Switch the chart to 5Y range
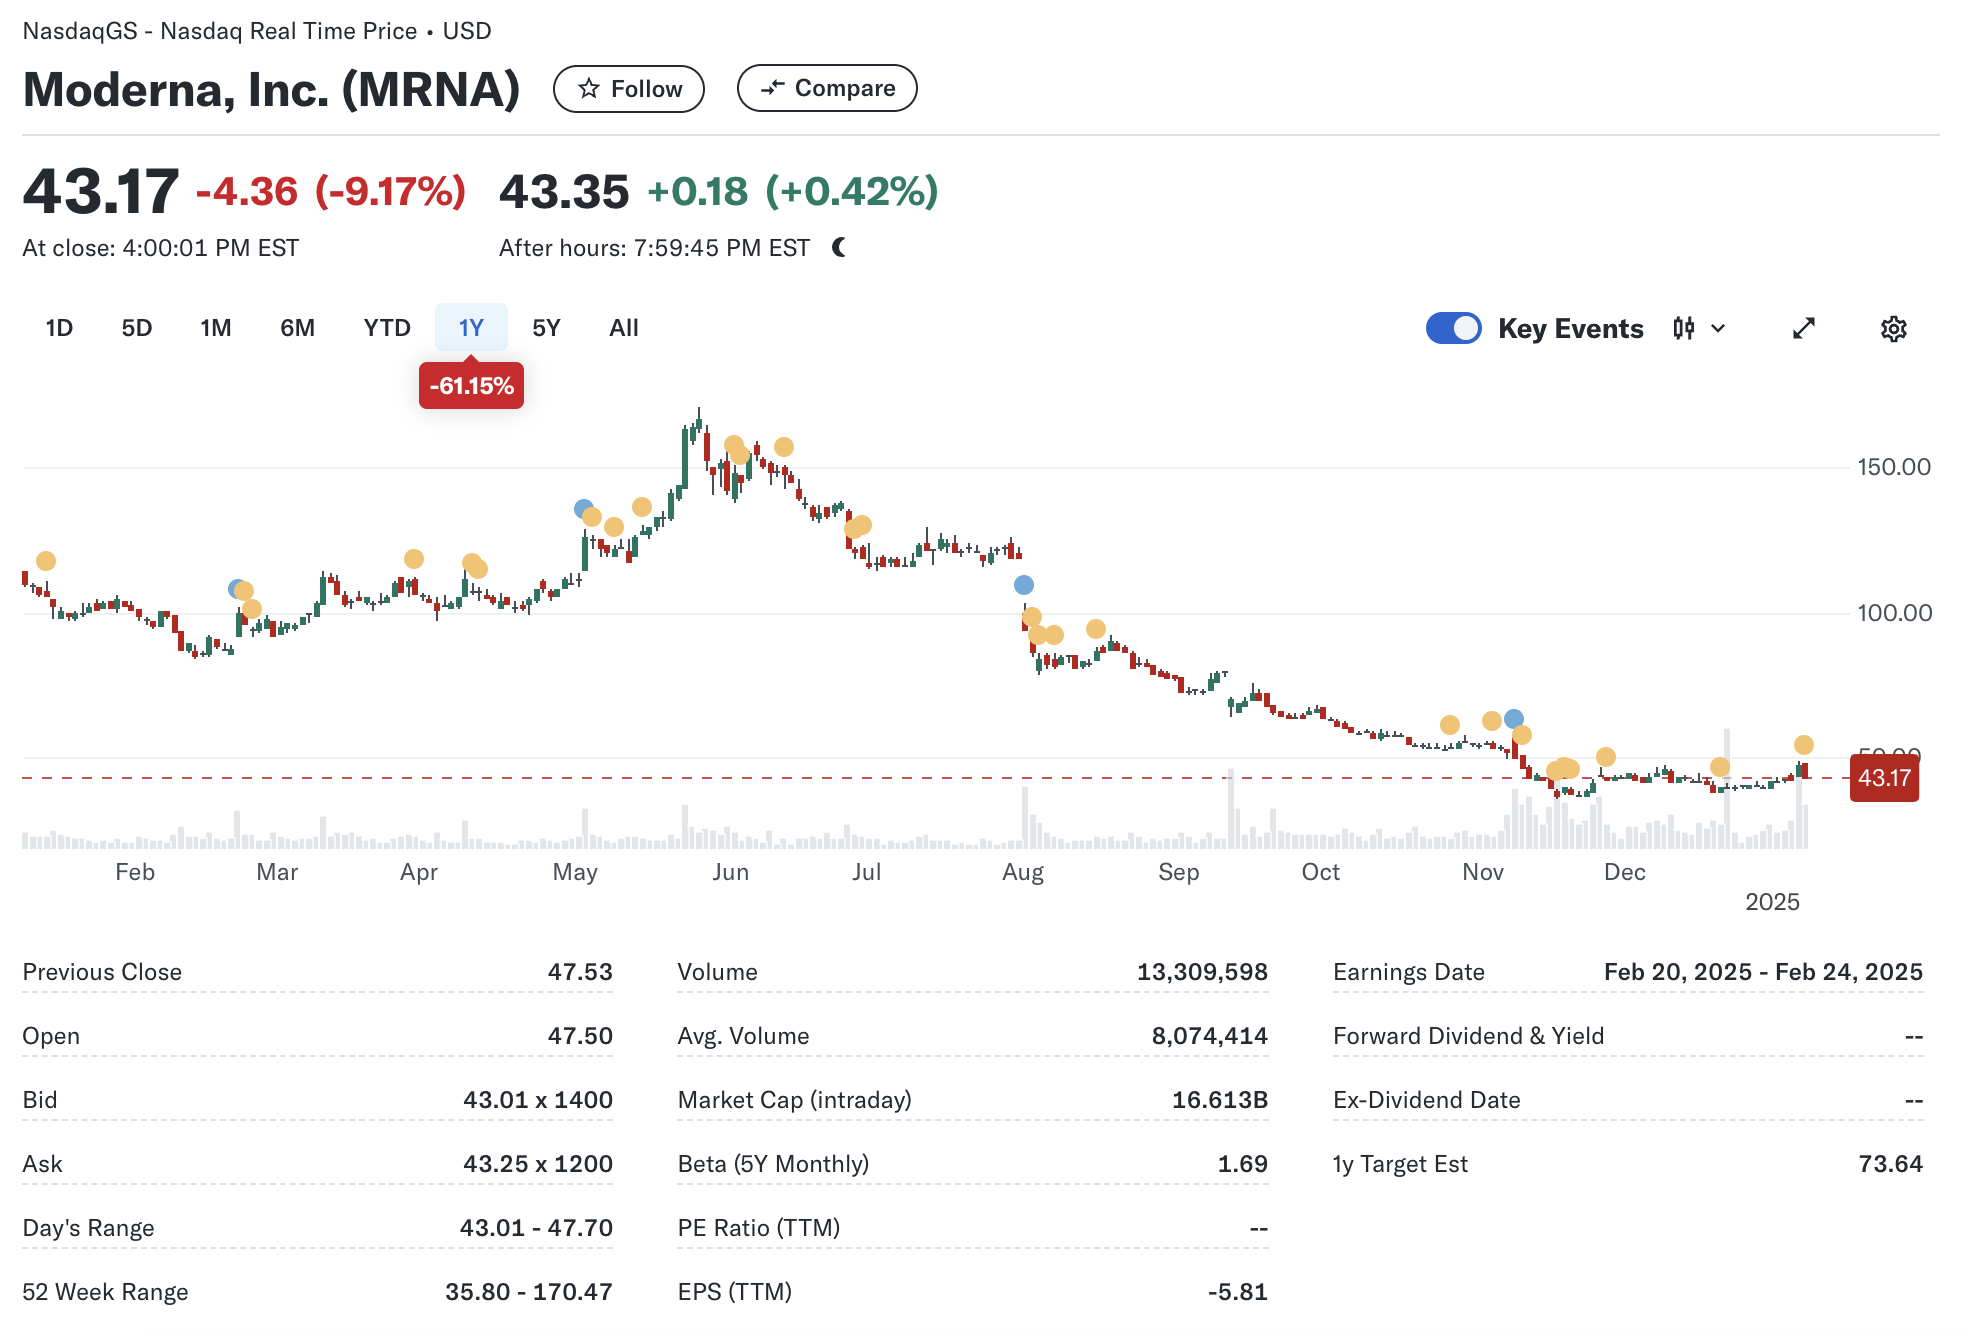 [546, 328]
